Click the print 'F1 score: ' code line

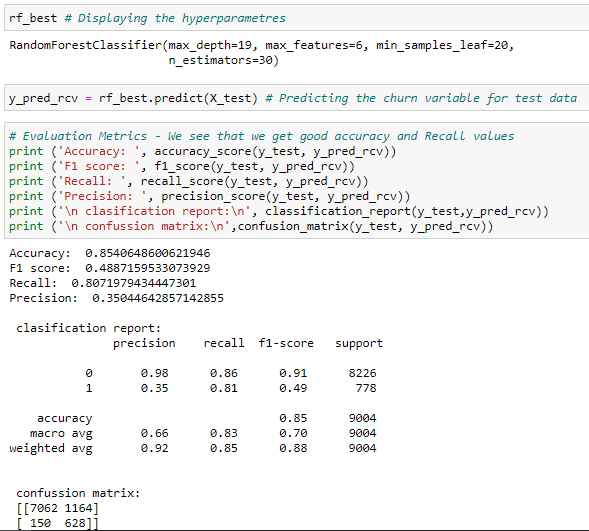[x=182, y=166]
